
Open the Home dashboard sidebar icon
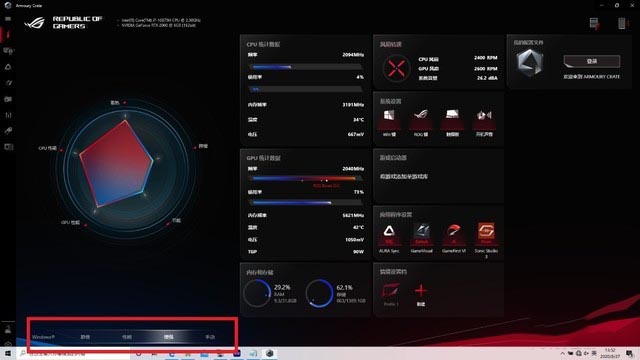pos(8,35)
